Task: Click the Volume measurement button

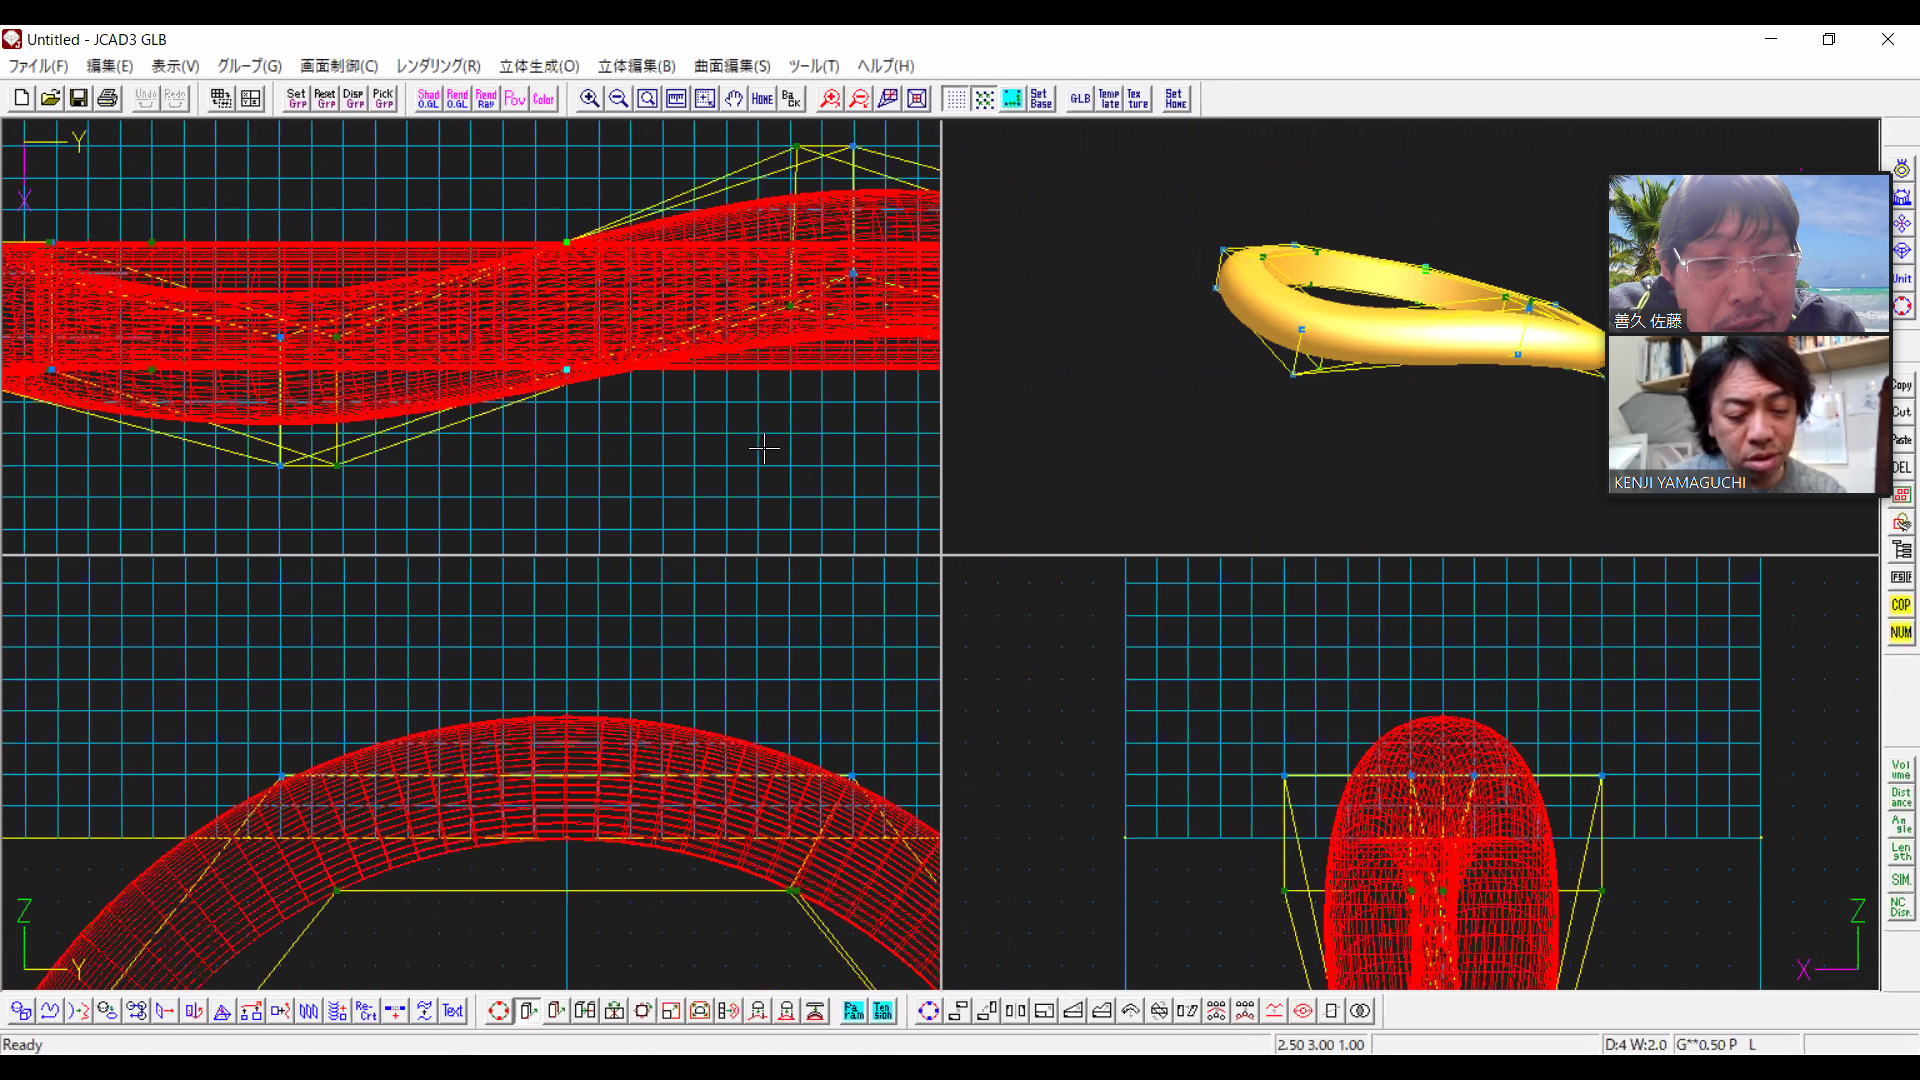Action: 1901,769
